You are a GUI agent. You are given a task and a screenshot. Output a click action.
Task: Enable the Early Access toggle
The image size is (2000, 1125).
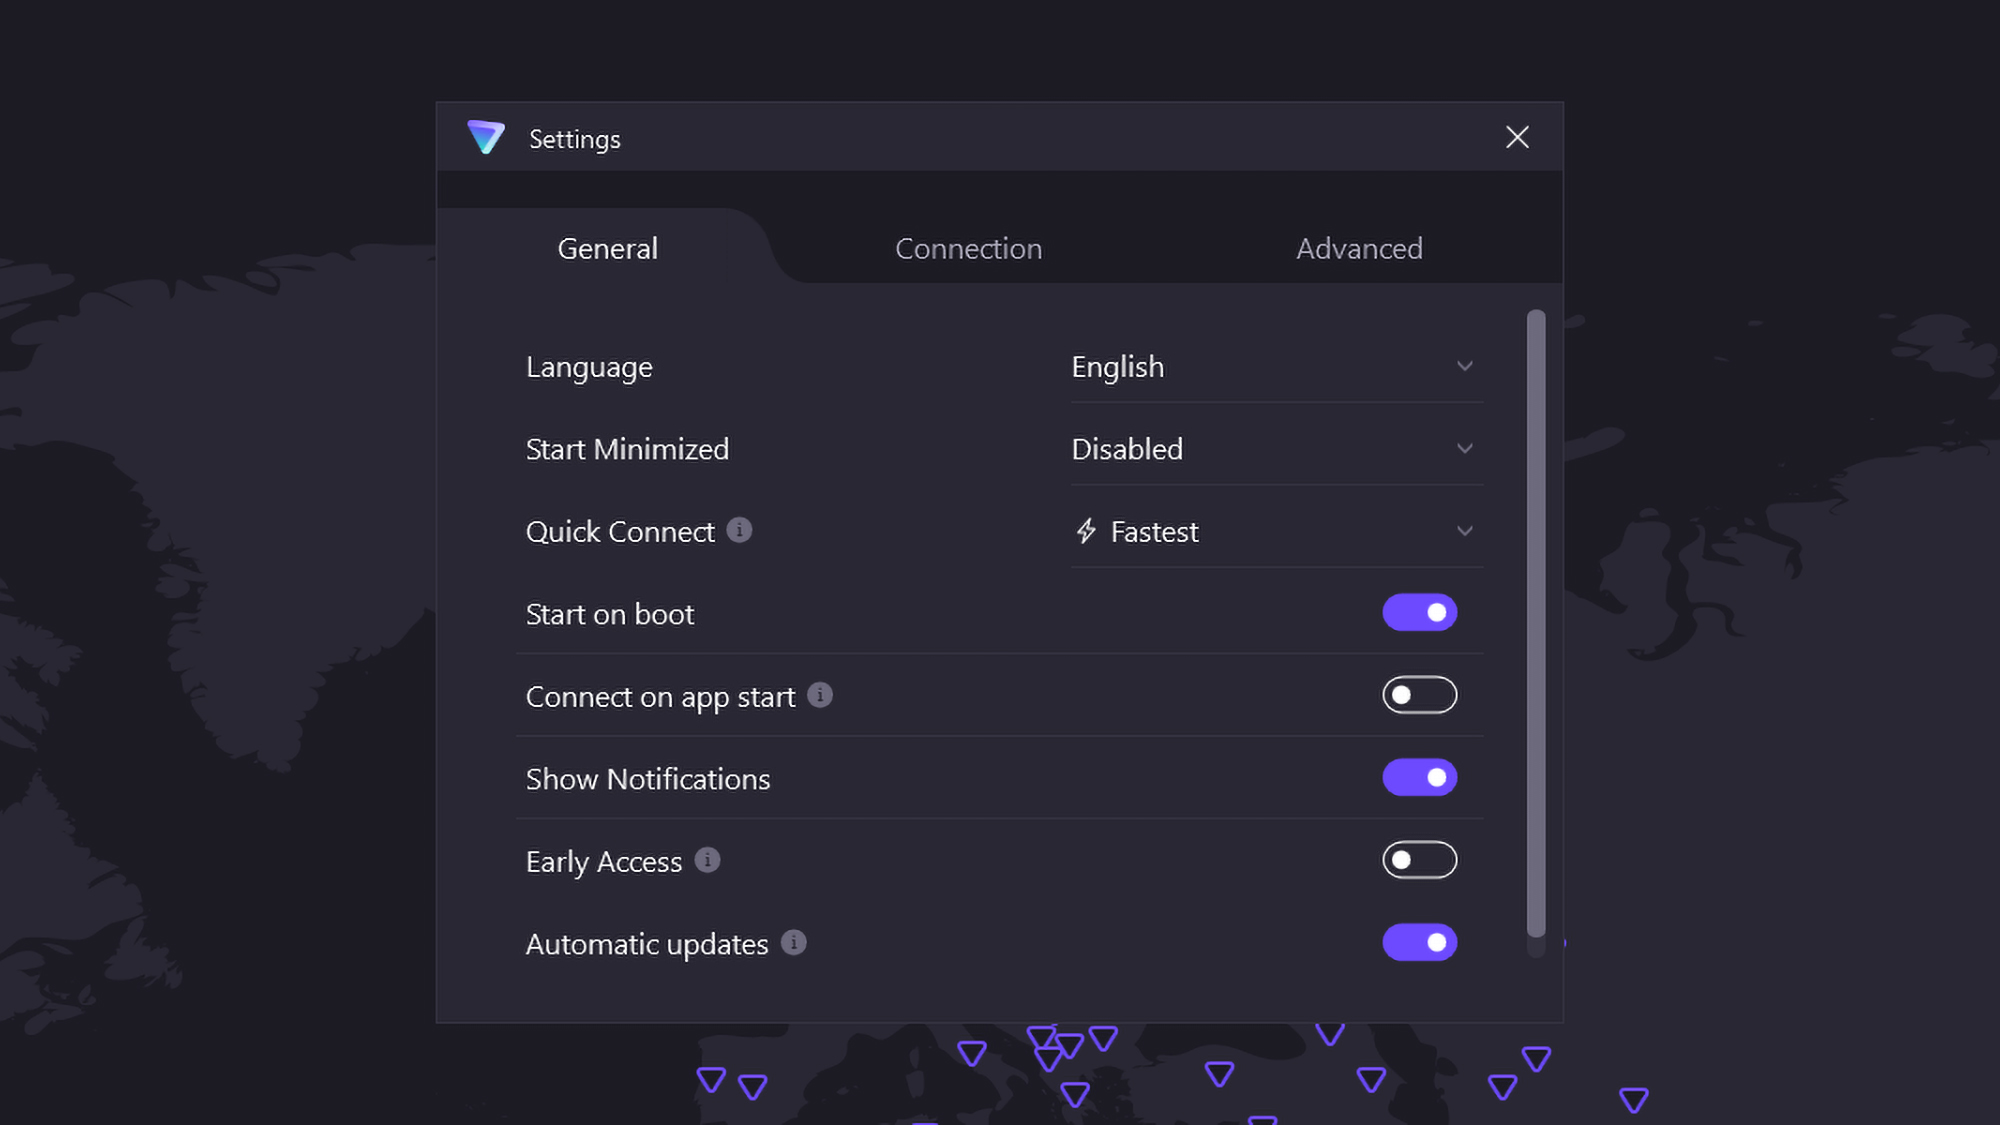(1420, 860)
